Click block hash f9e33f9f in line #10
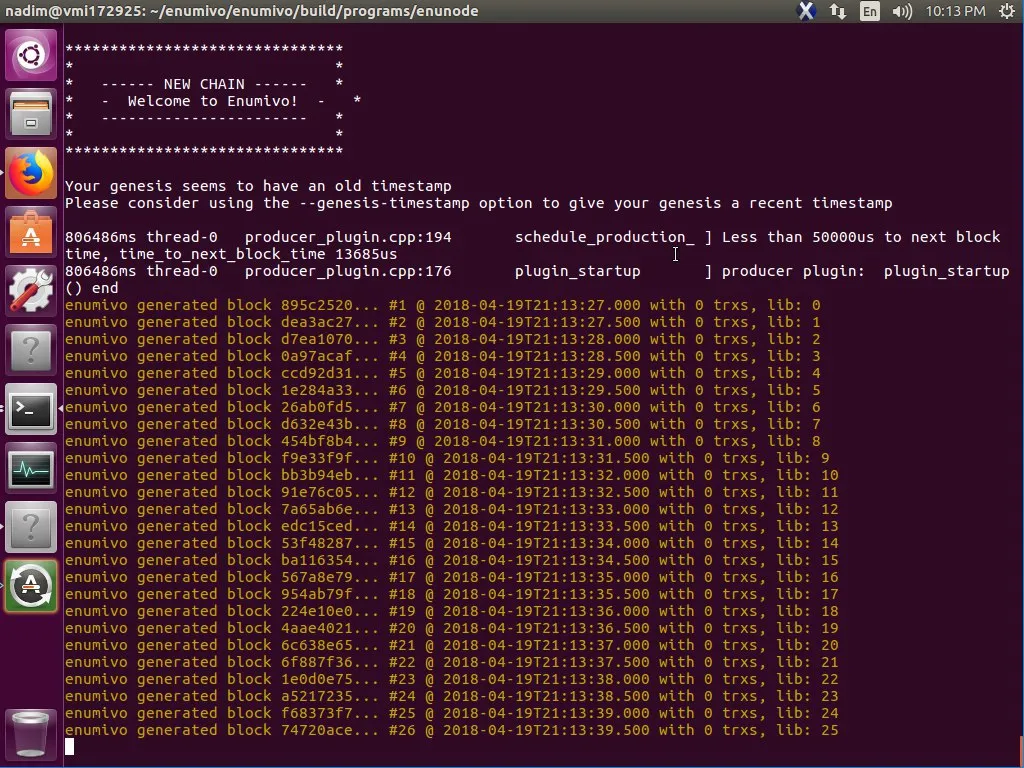Image resolution: width=1024 pixels, height=768 pixels. [x=317, y=458]
